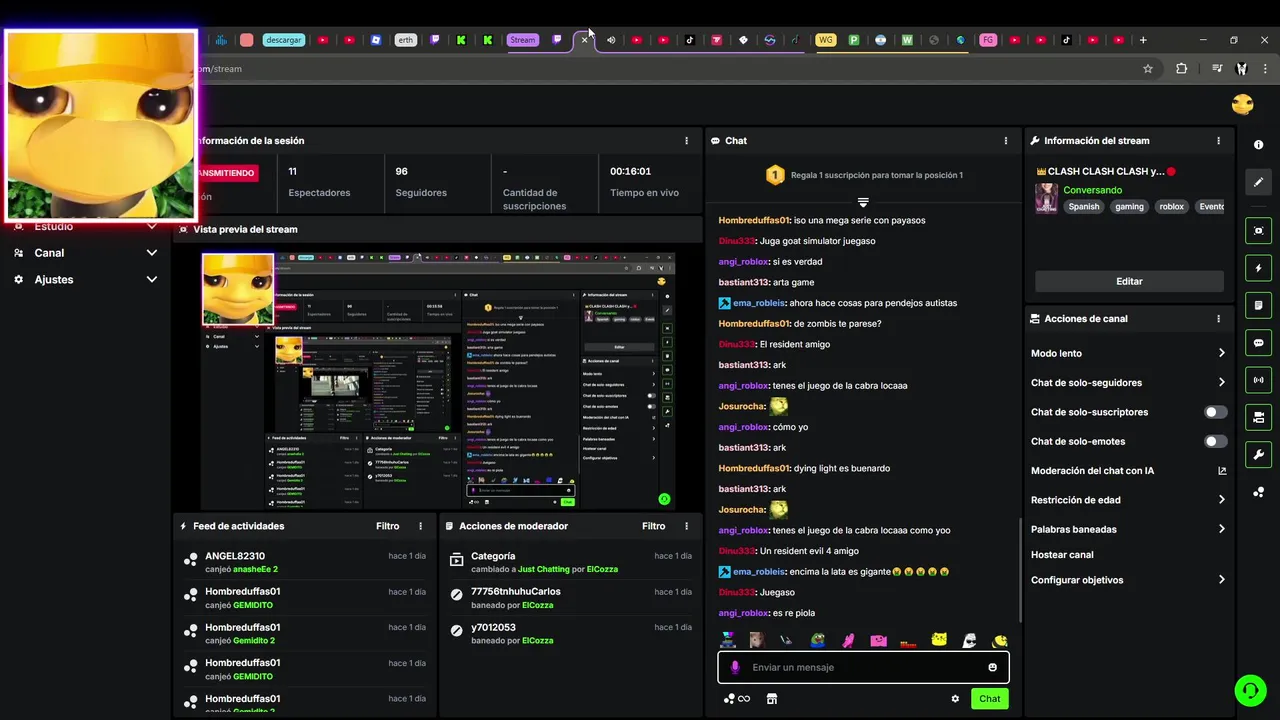Open chat settings gear icon
This screenshot has height=720, width=1280.
(955, 699)
